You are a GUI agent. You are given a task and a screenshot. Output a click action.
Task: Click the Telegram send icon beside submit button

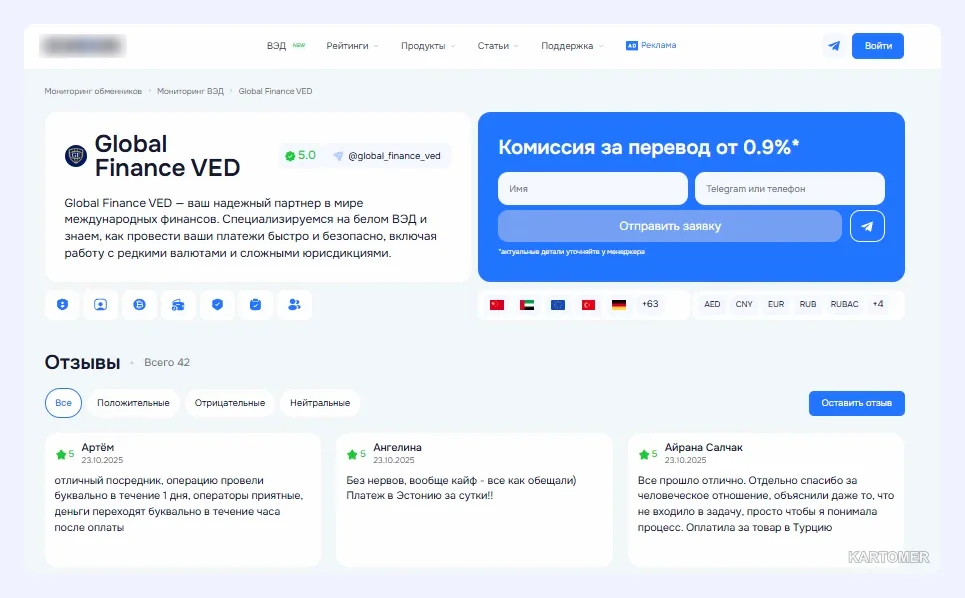(867, 226)
